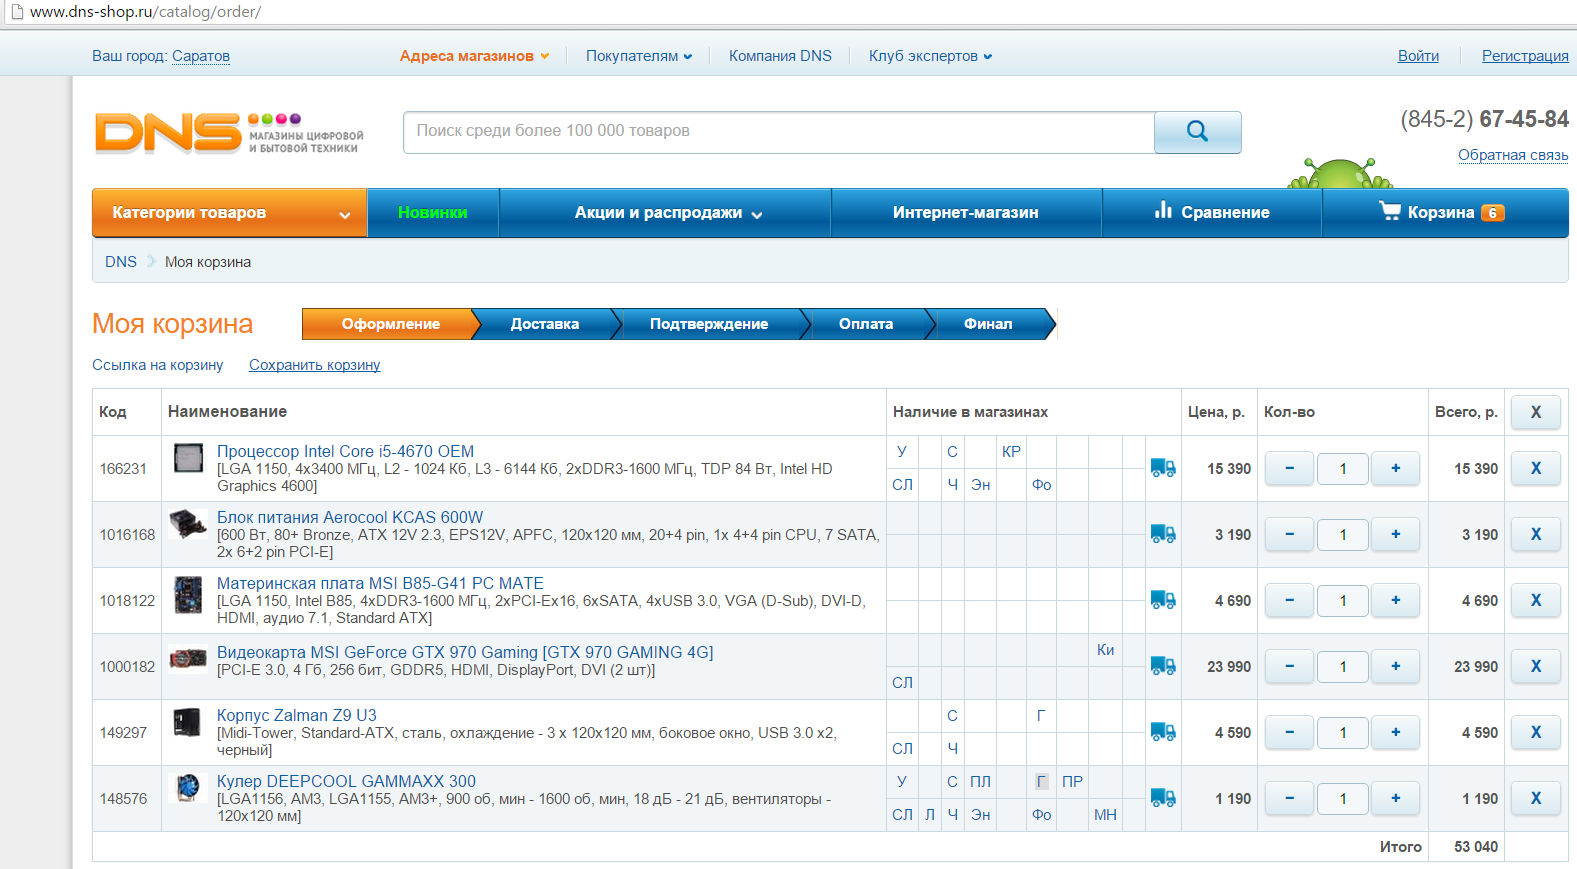The width and height of the screenshot is (1577, 869).
Task: Increase quantity of GTX 970 Gaming card
Action: click(x=1395, y=666)
